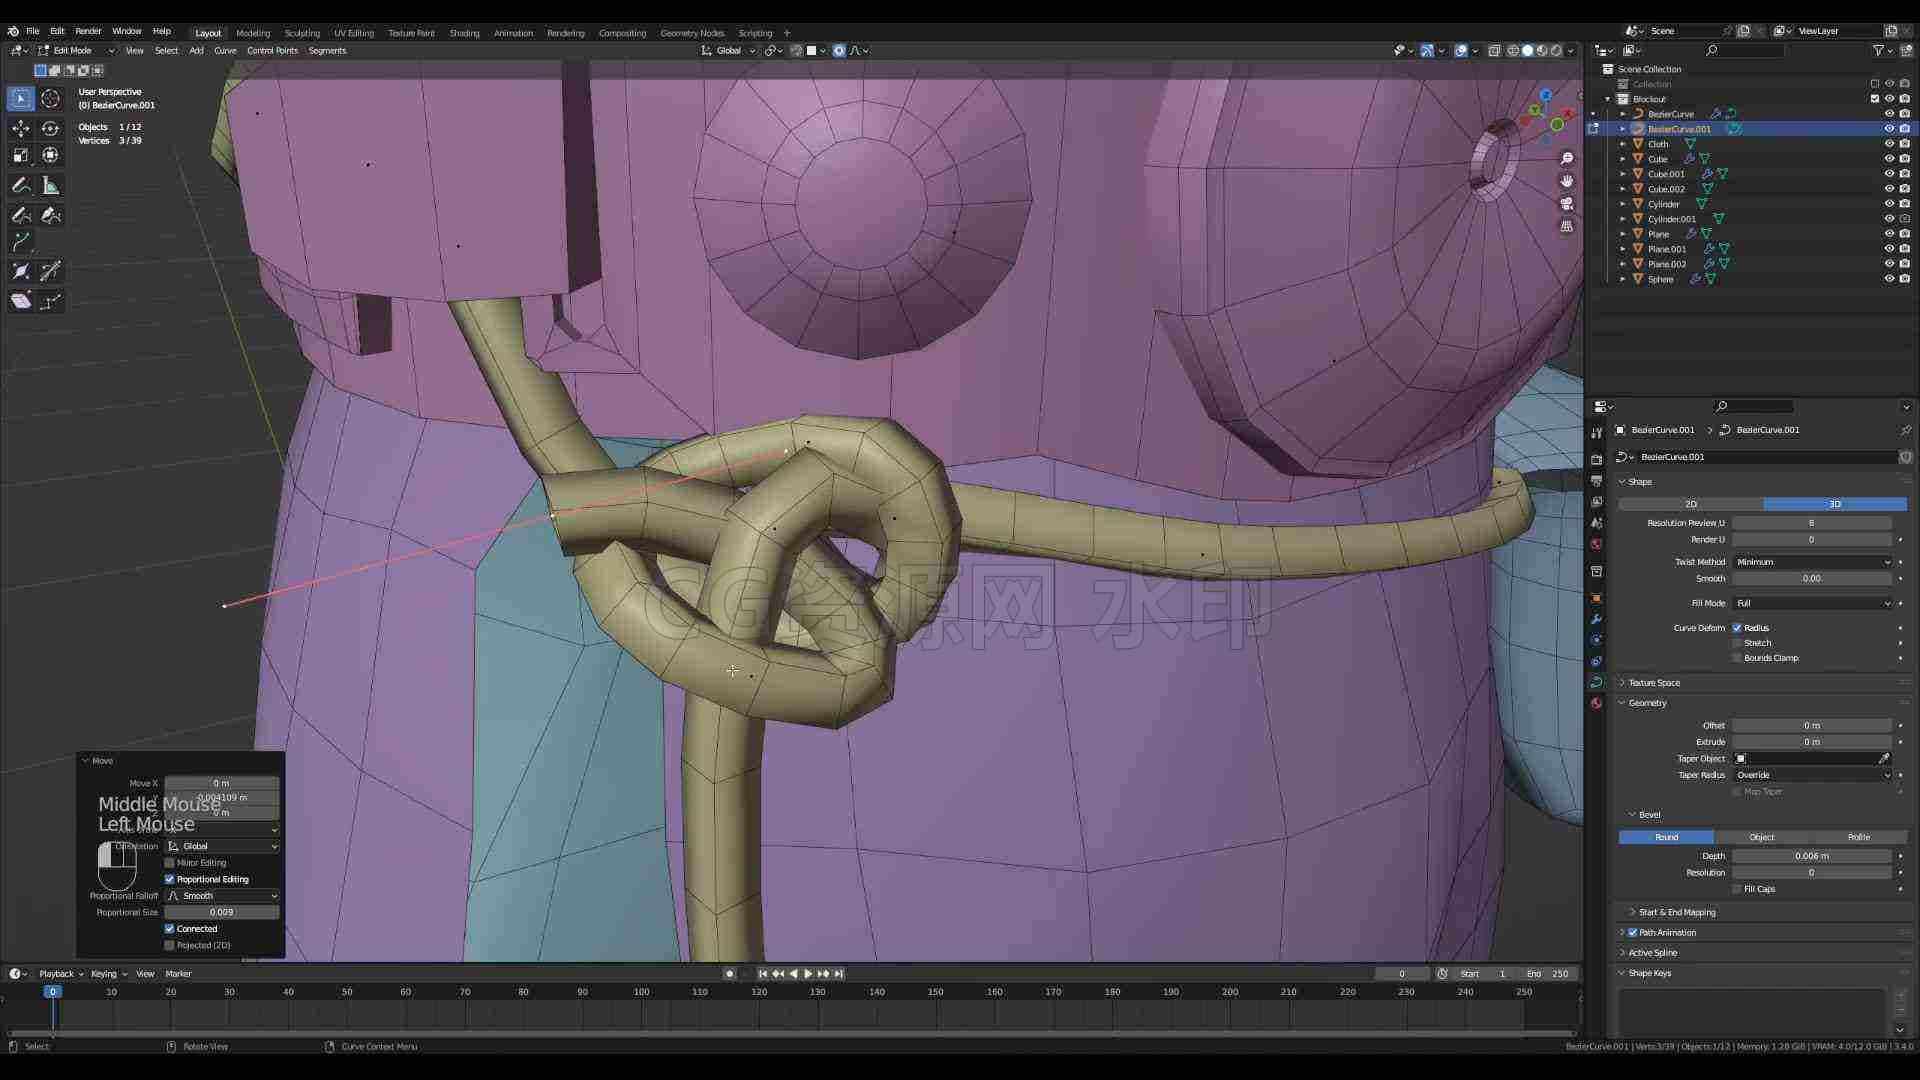Toggle the Connected checkbox in Move panel
The width and height of the screenshot is (1920, 1080).
(x=170, y=929)
